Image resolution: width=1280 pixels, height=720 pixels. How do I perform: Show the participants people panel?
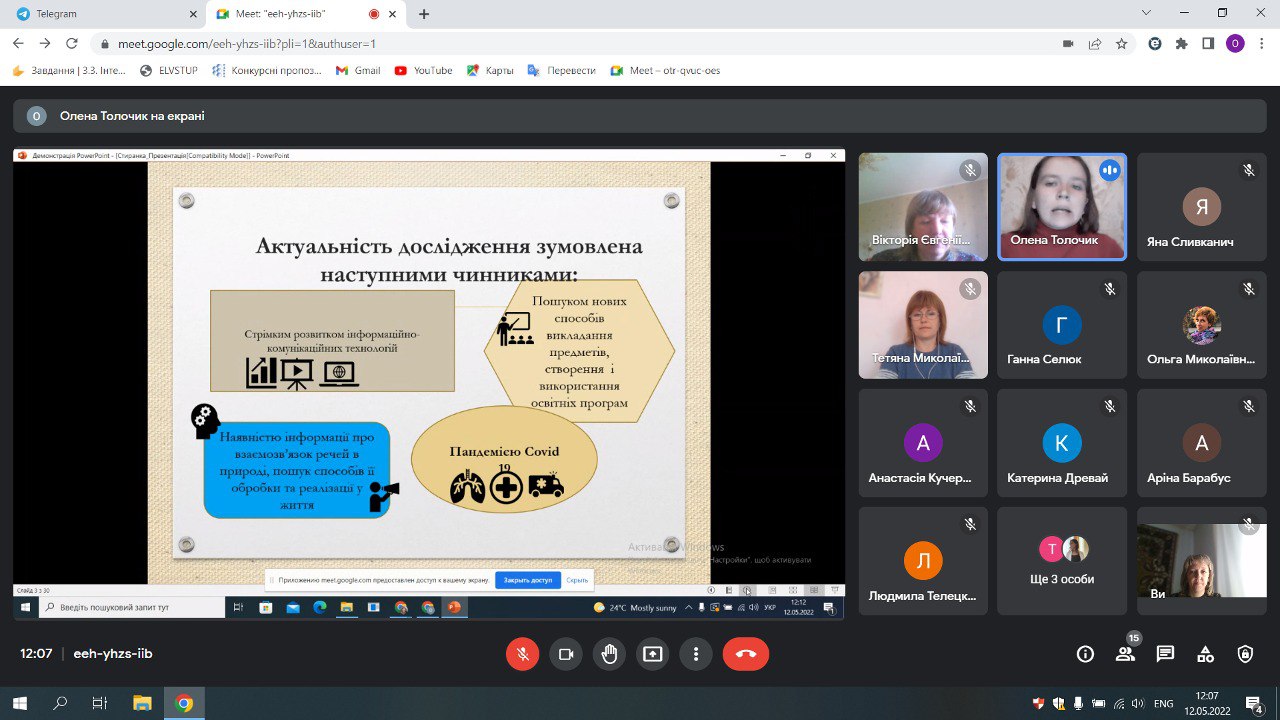pyautogui.click(x=1125, y=654)
